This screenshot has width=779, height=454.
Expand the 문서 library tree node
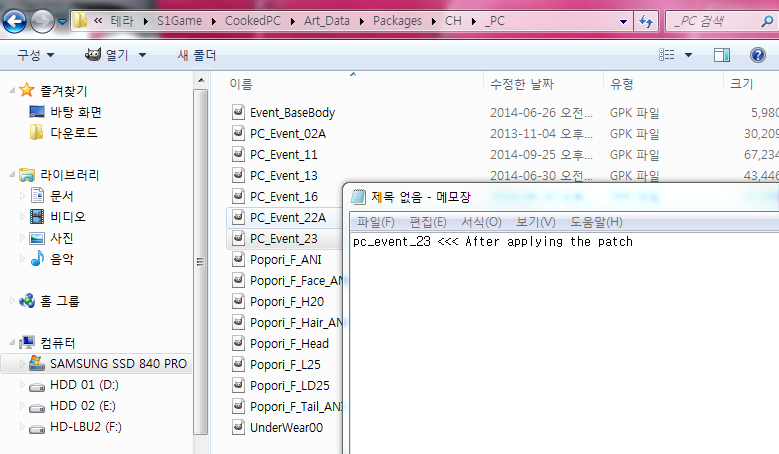pyautogui.click(x=23, y=196)
